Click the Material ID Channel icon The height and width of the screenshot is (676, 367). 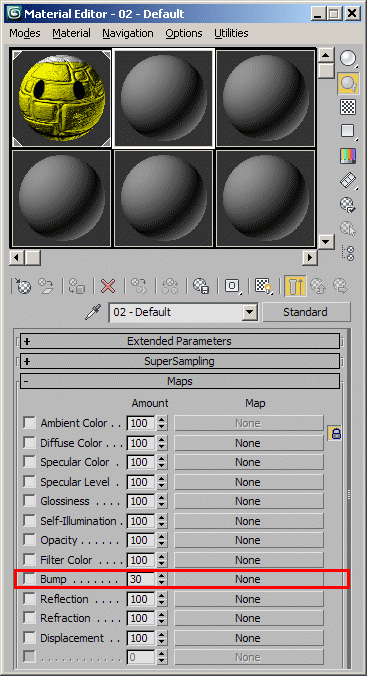[x=232, y=286]
